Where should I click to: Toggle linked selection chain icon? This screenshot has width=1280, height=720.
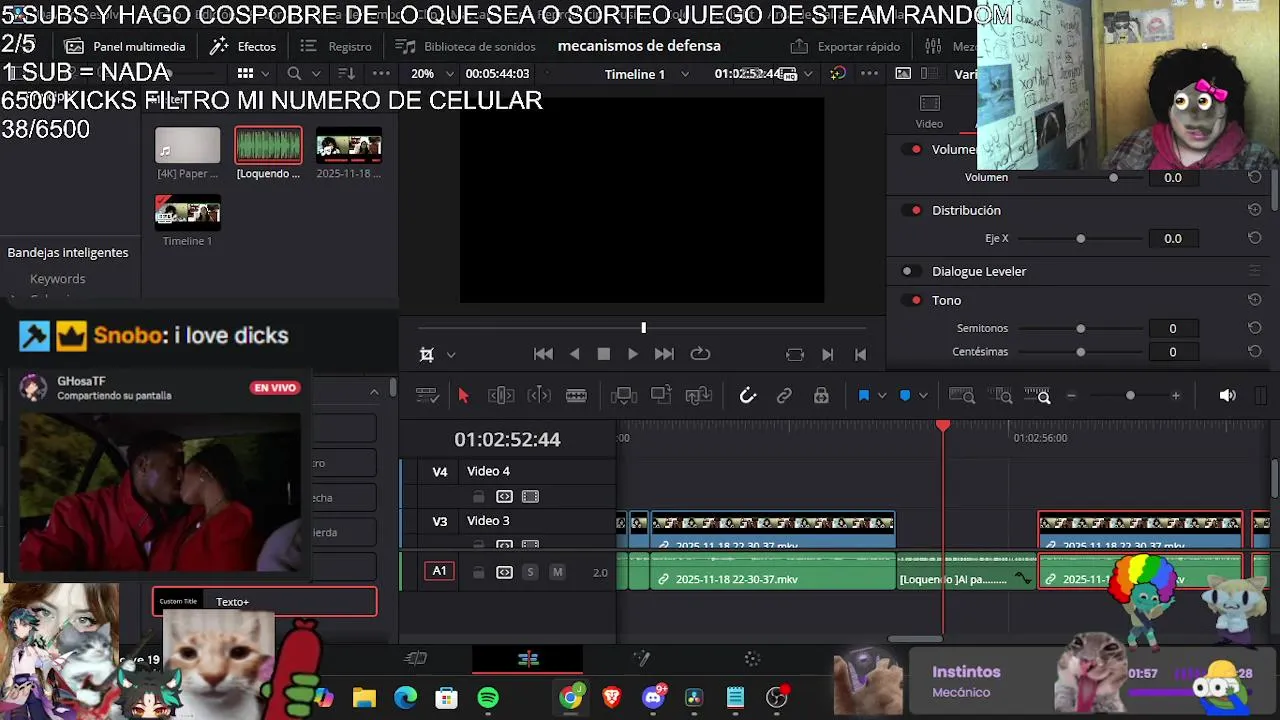[x=784, y=396]
